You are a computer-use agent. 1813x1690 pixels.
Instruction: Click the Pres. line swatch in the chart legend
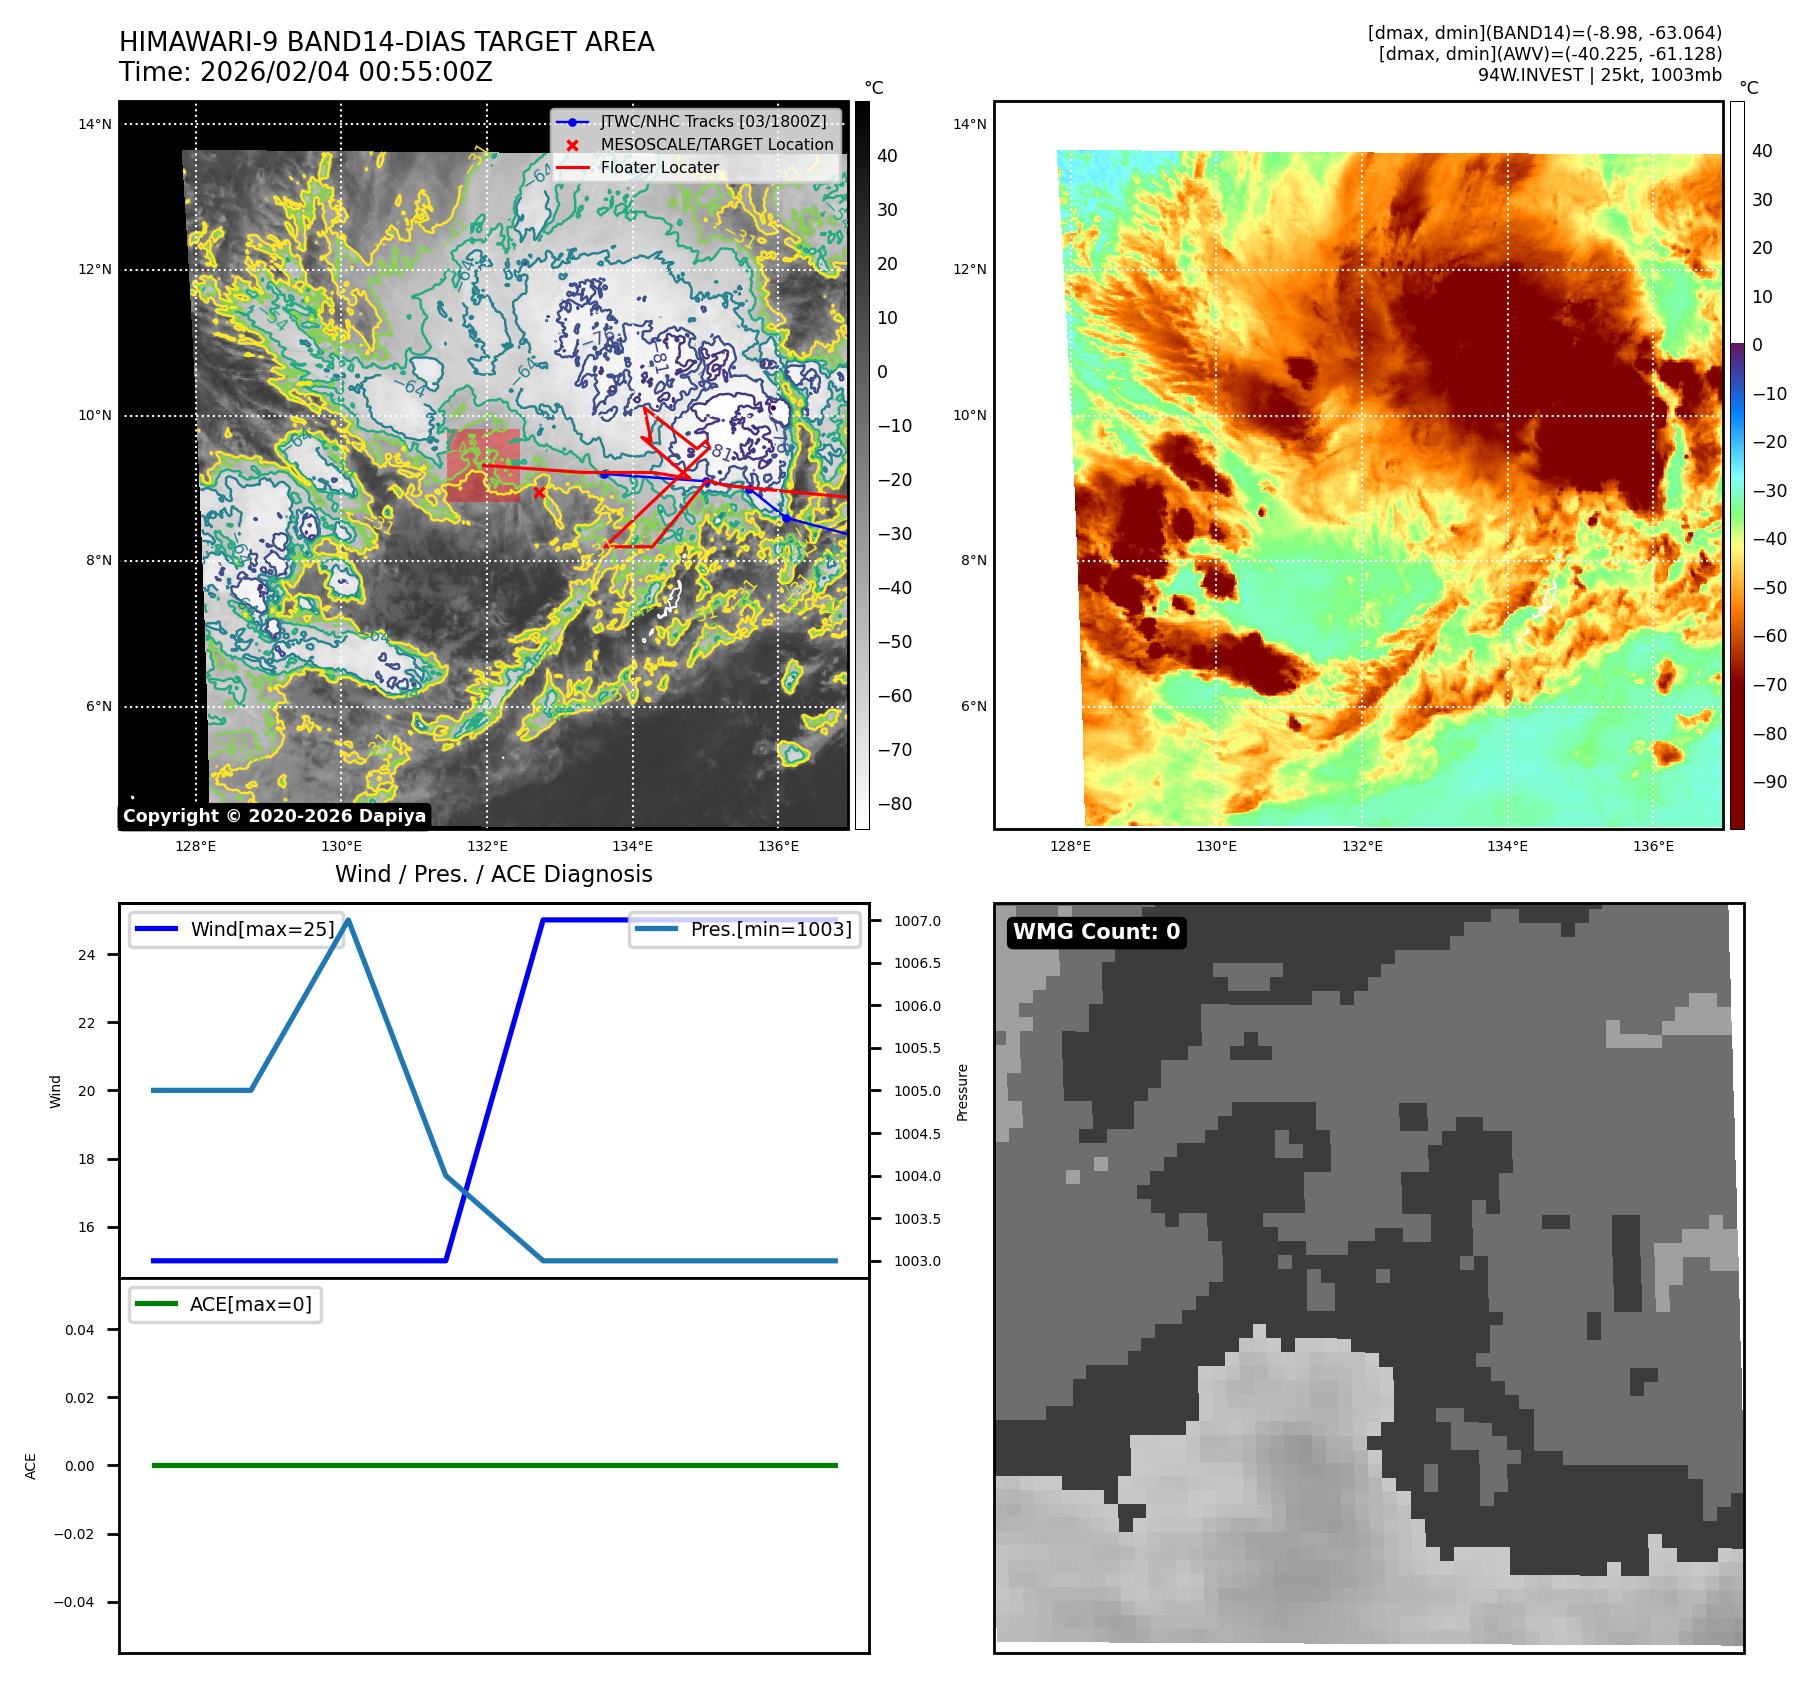point(657,929)
